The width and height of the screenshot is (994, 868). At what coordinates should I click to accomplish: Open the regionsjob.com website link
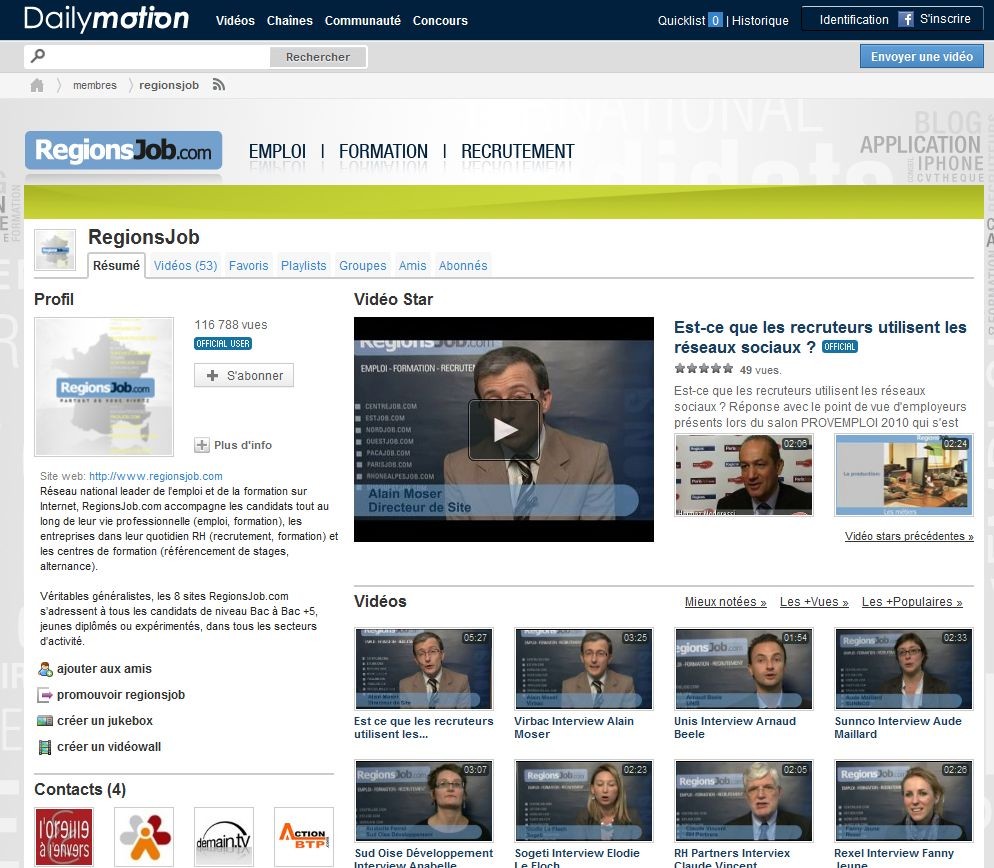click(x=155, y=476)
